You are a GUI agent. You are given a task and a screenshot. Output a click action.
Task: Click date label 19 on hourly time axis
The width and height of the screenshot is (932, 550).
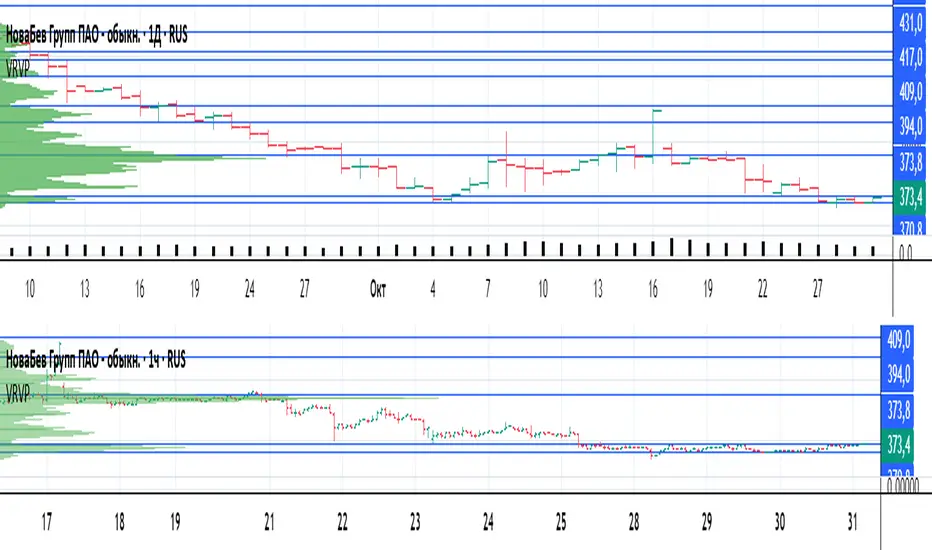[175, 522]
